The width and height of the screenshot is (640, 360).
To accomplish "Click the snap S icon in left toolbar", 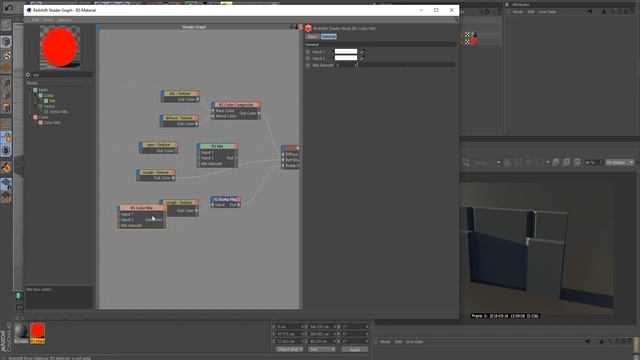I will click(x=6, y=151).
